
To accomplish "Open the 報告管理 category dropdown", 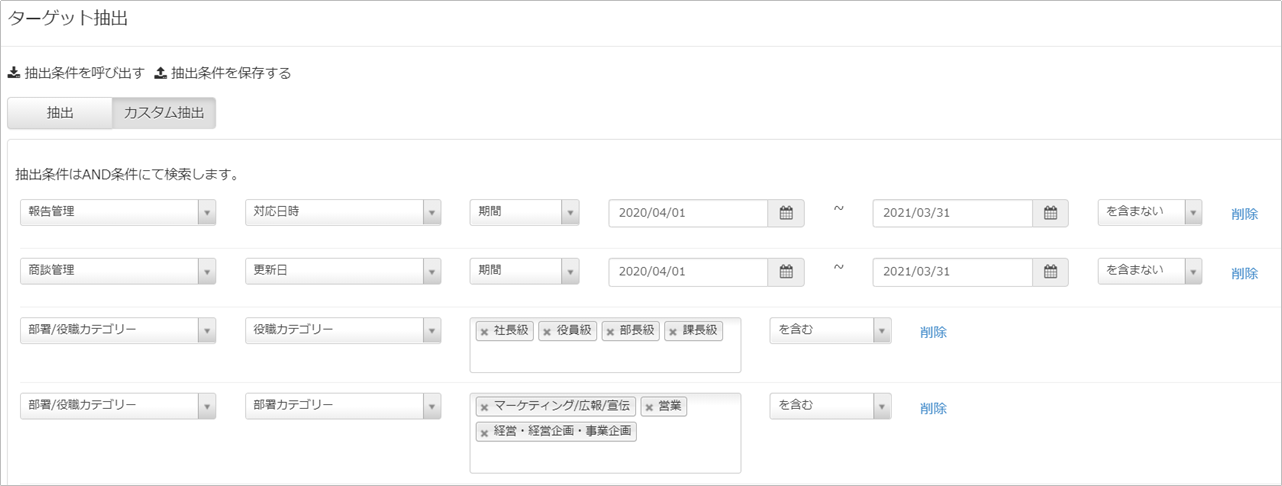I will click(117, 212).
